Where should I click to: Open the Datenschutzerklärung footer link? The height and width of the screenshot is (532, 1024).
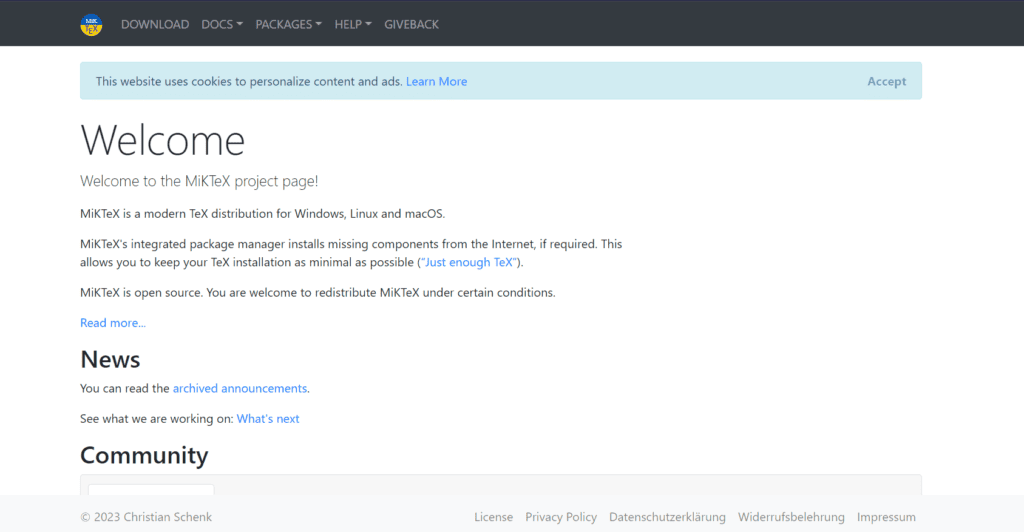point(667,517)
